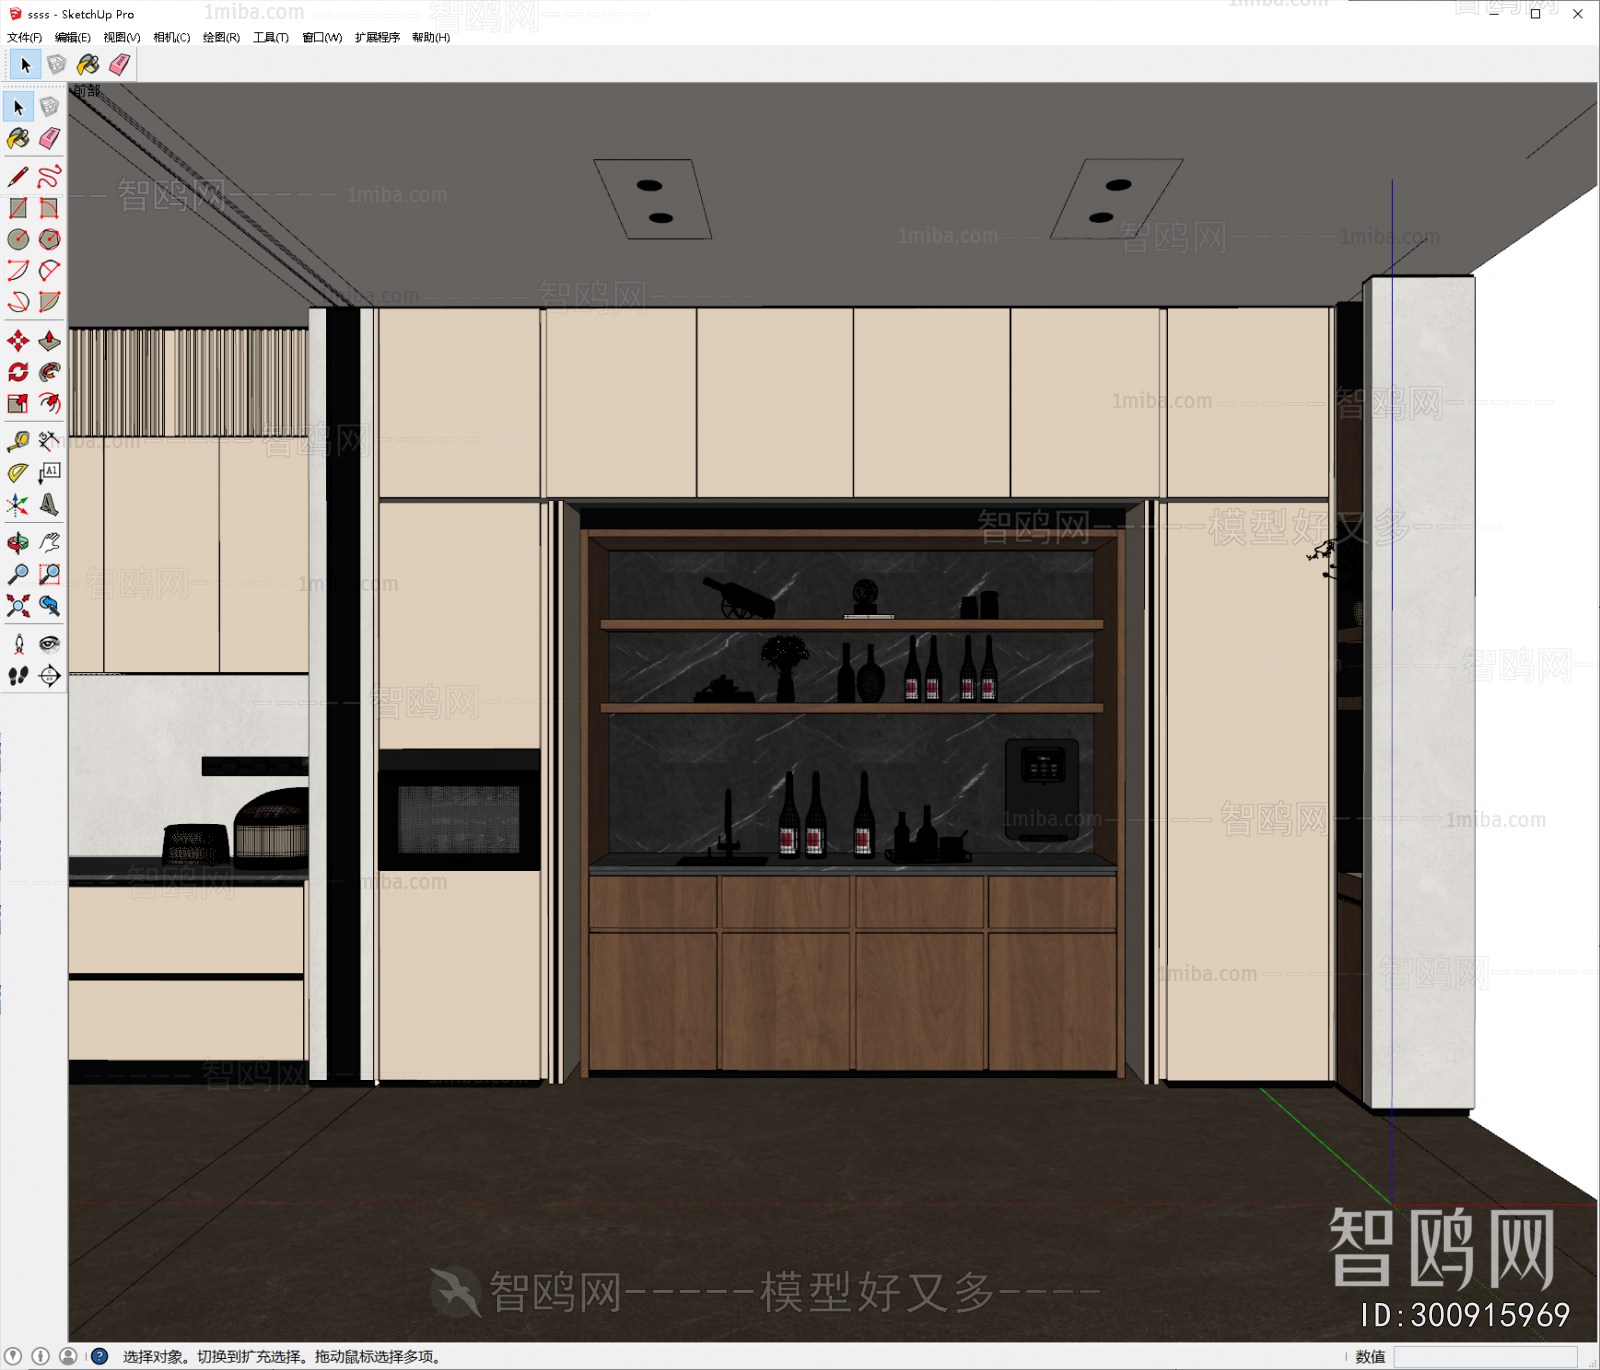Choose the Rotate tool
The image size is (1600, 1370).
point(18,370)
